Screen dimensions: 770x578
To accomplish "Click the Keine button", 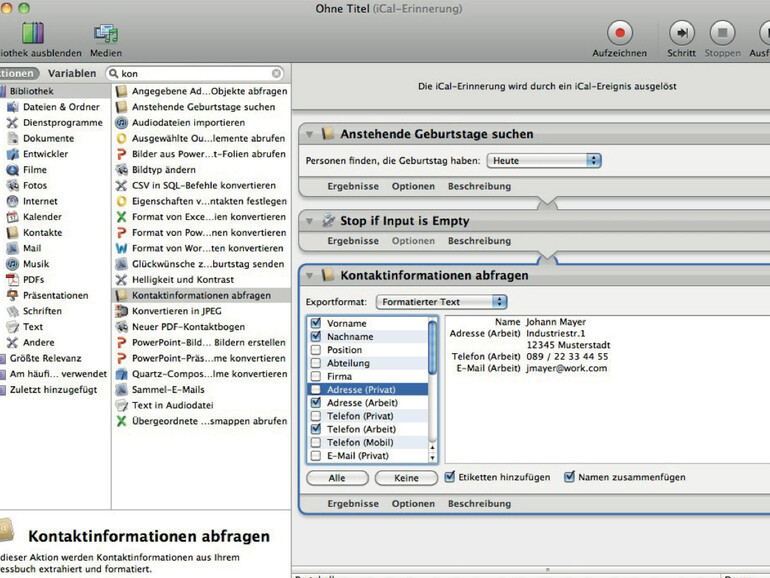I will tap(406, 479).
